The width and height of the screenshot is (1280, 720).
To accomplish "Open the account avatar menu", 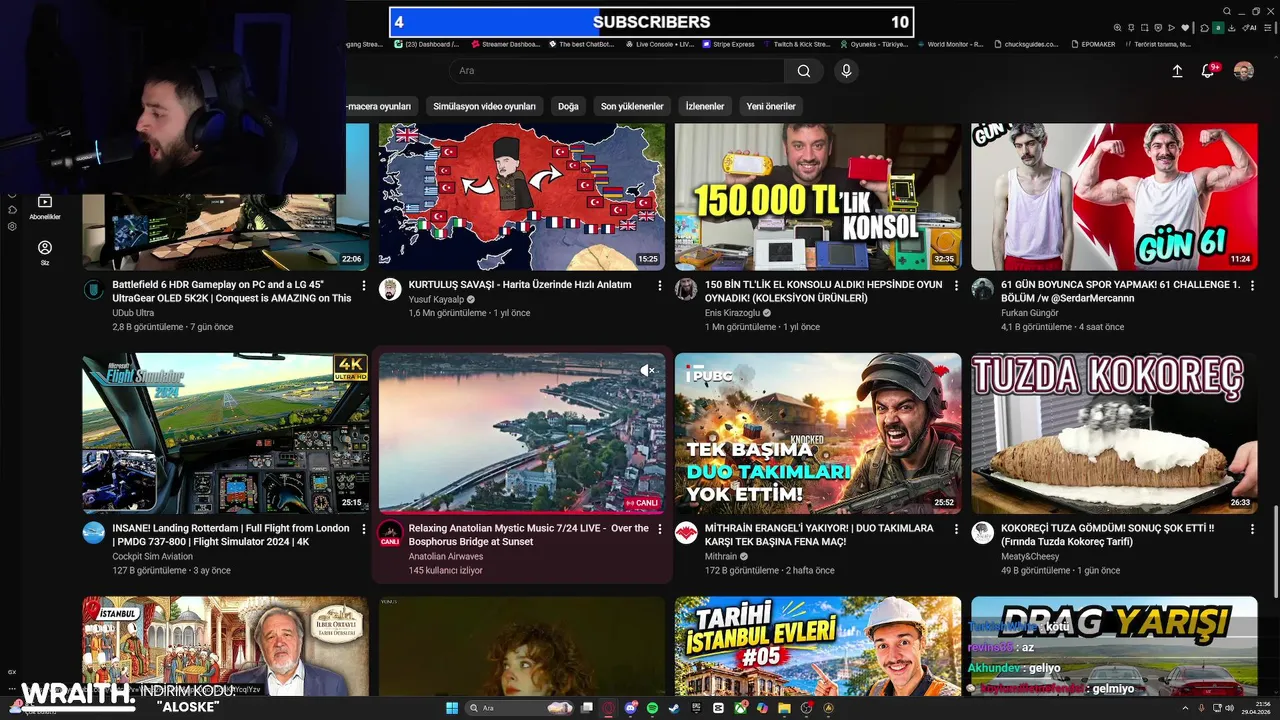I will [x=1244, y=71].
